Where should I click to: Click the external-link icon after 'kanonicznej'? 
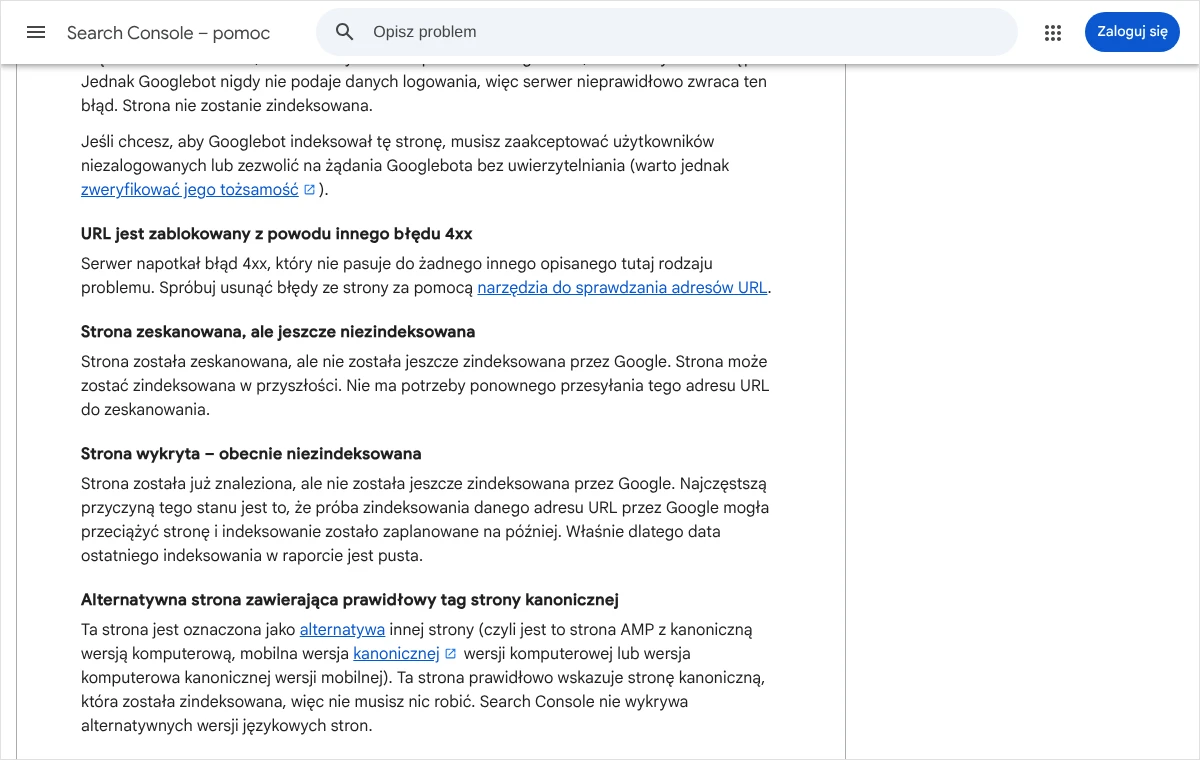[451, 654]
